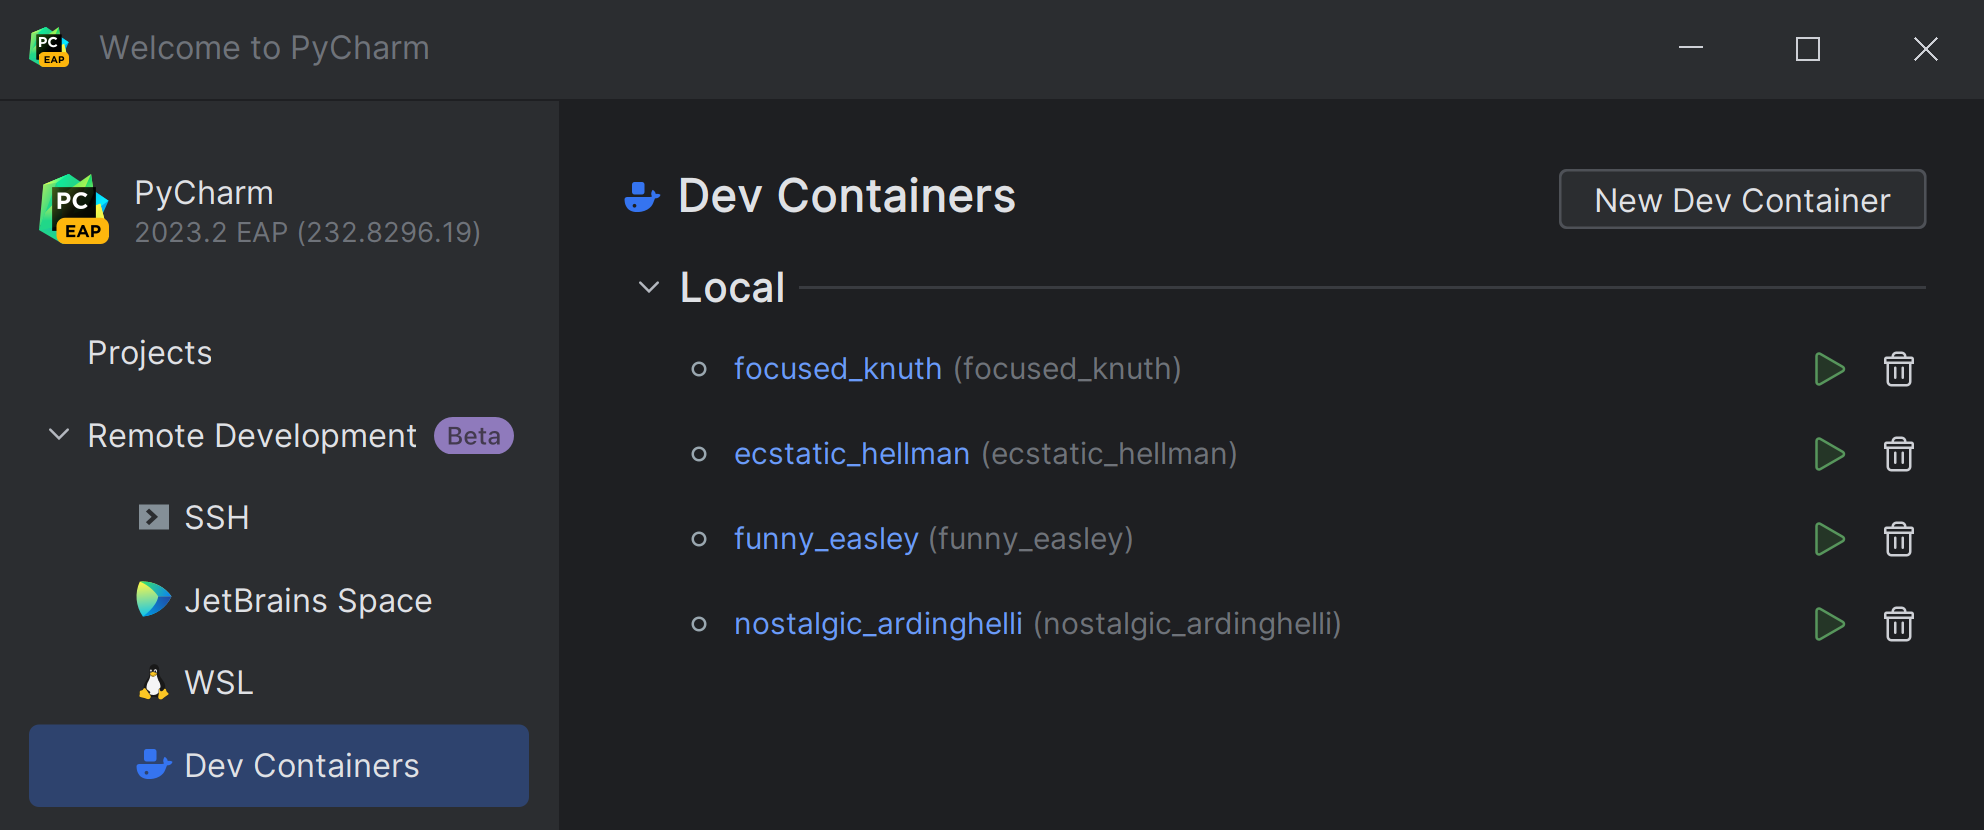Click the Beta badge
The image size is (1984, 830).
pos(474,436)
